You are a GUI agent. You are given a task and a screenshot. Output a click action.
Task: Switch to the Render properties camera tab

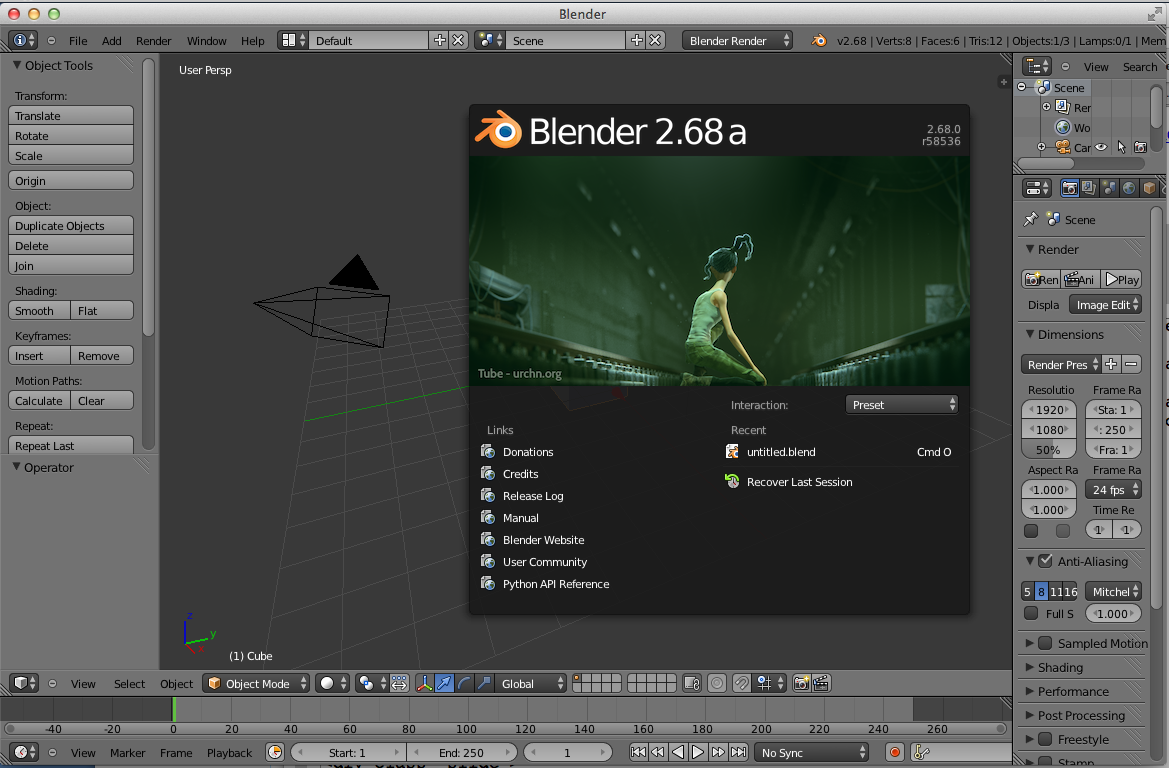pos(1069,188)
